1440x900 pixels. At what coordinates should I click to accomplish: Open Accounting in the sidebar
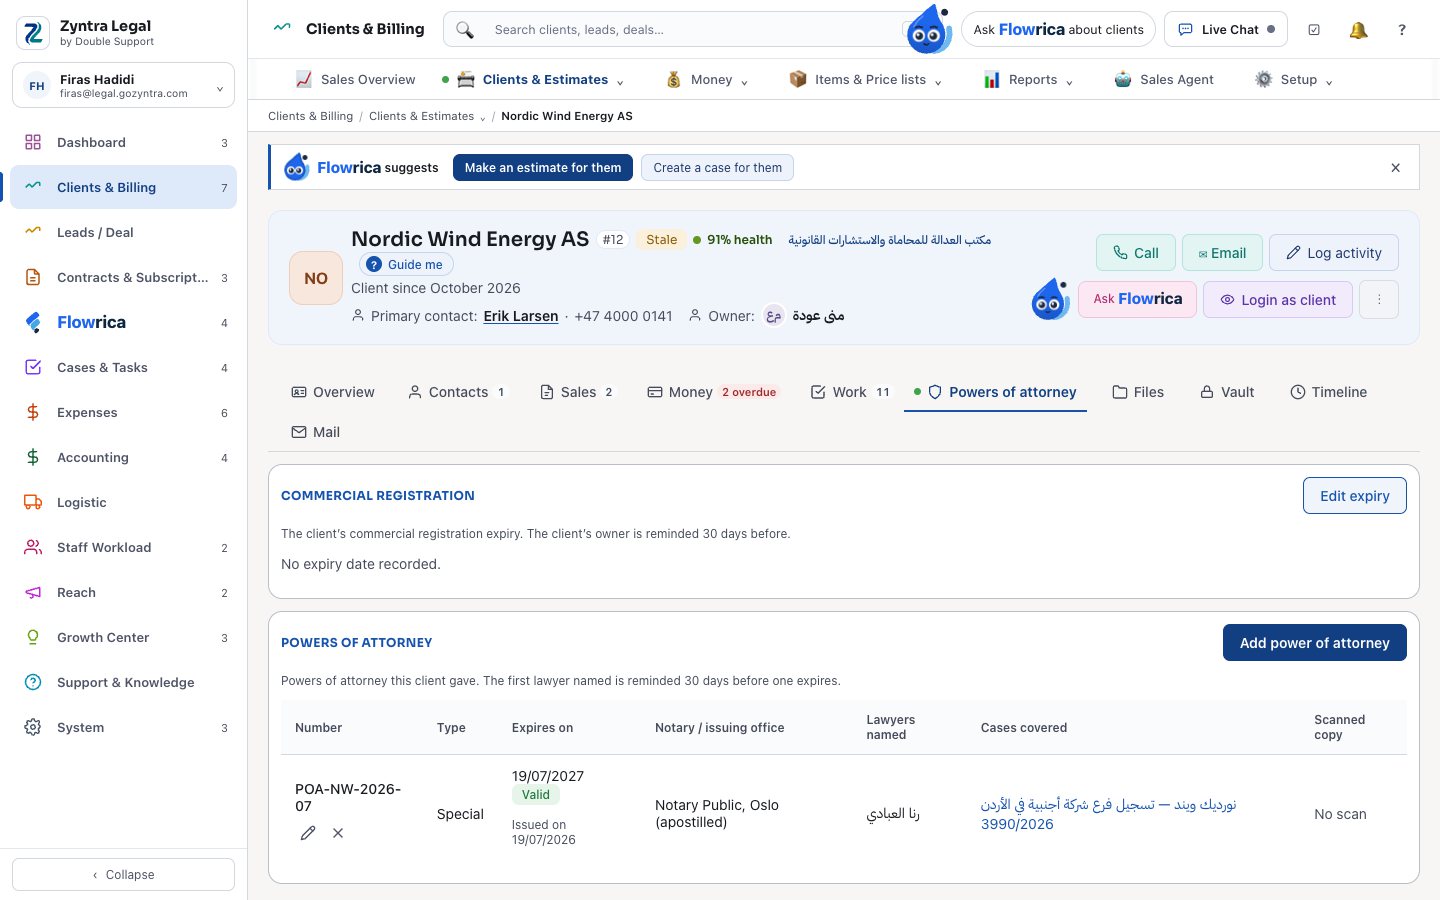coord(124,457)
